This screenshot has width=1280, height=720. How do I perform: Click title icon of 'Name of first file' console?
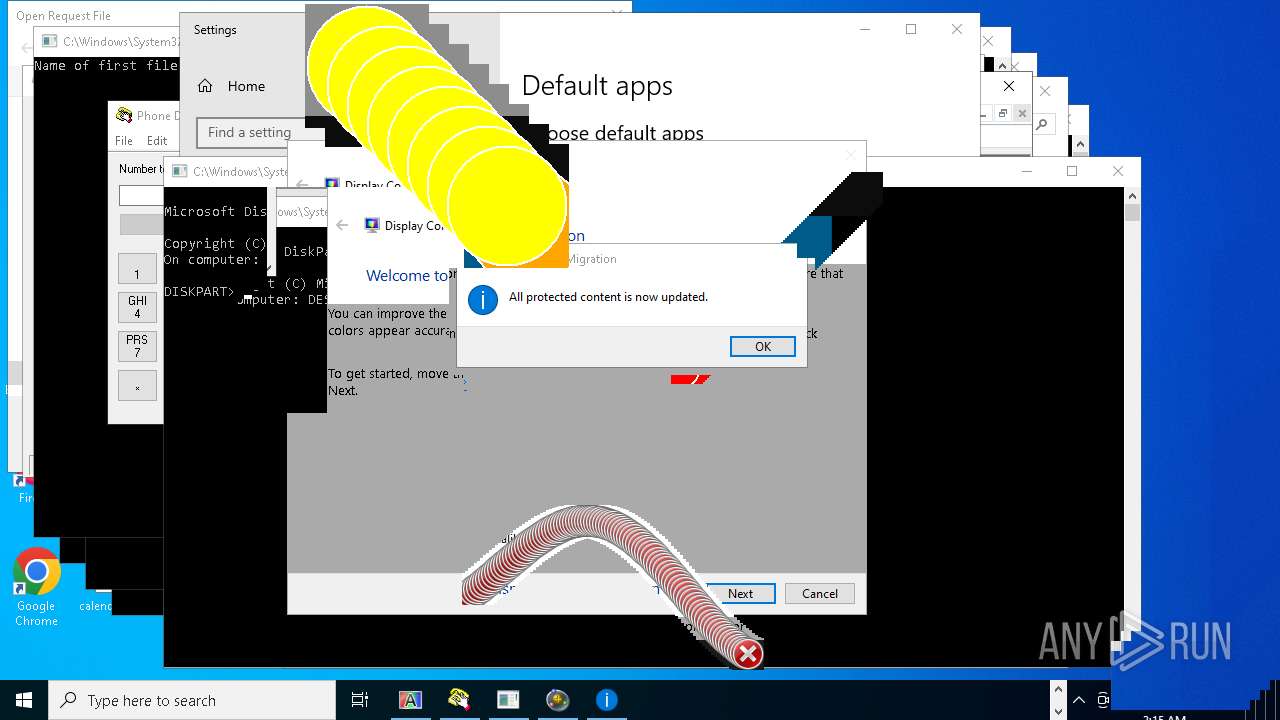[x=50, y=42]
